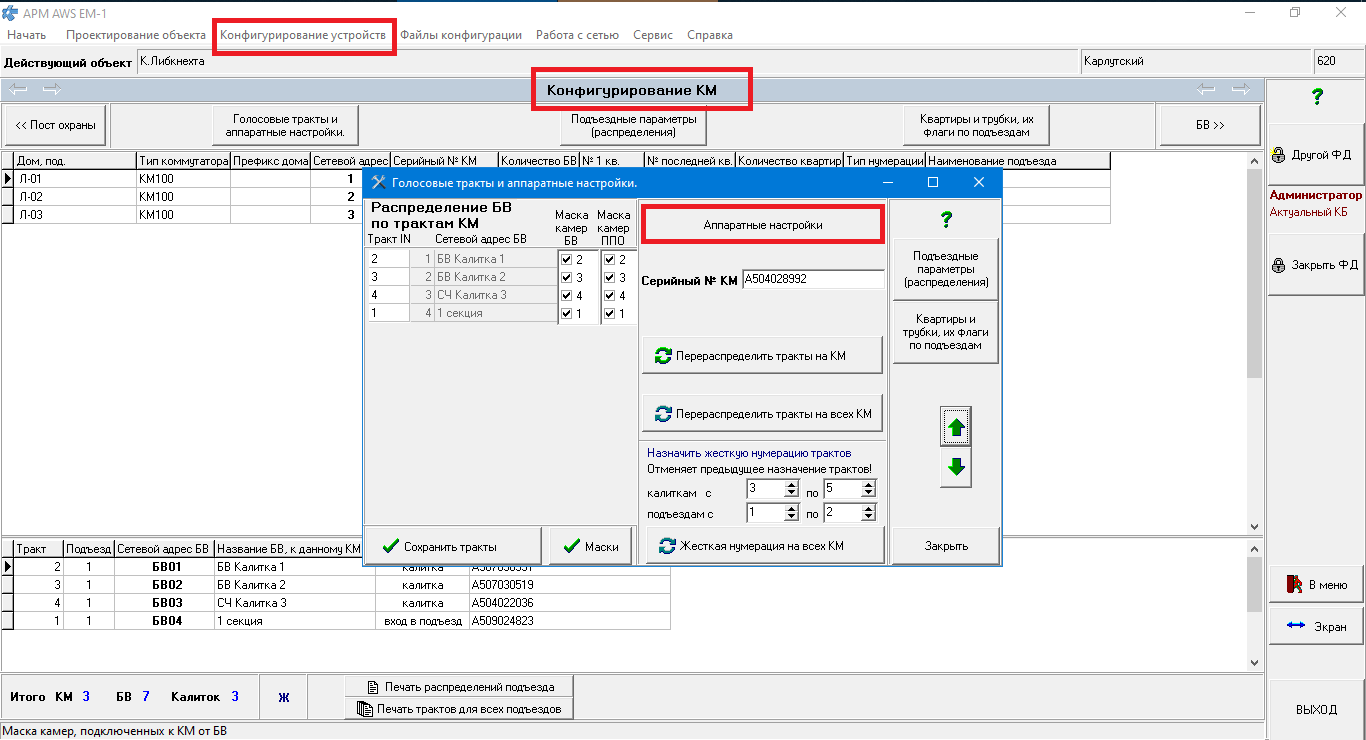Open Проектирование объекта menu
Image resolution: width=1366 pixels, height=740 pixels.
(136, 35)
